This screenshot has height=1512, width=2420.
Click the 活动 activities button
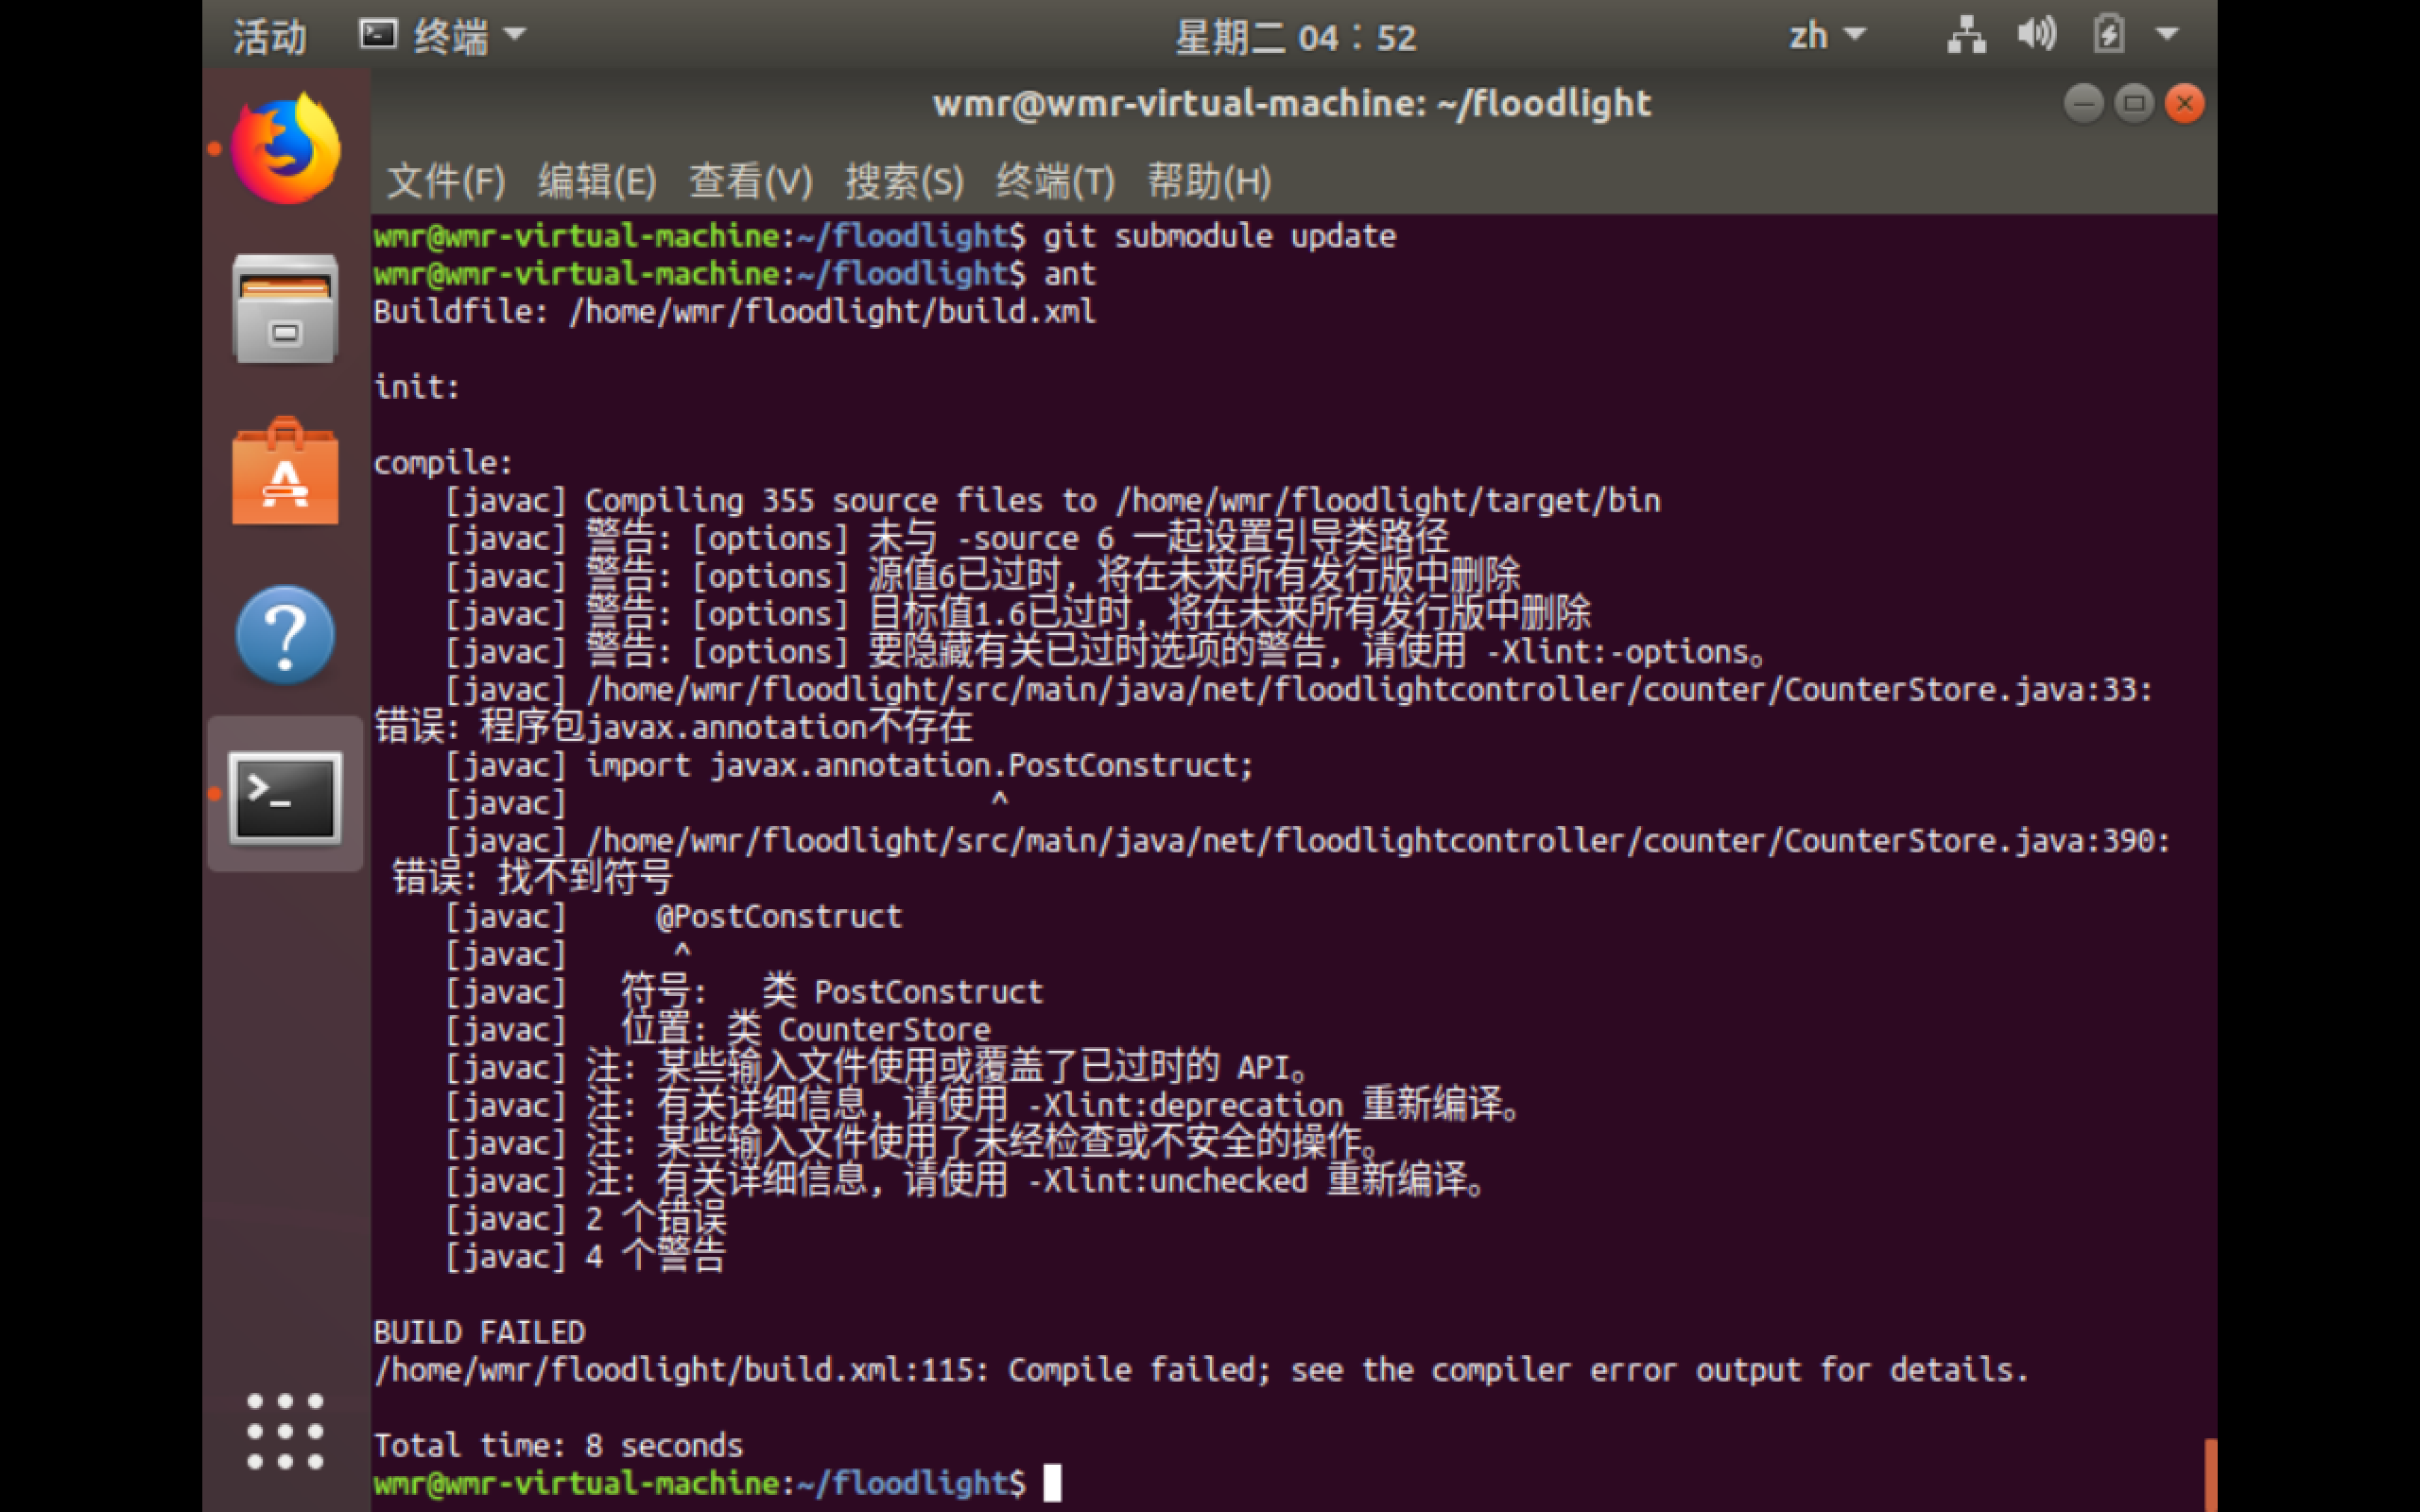pyautogui.click(x=270, y=37)
